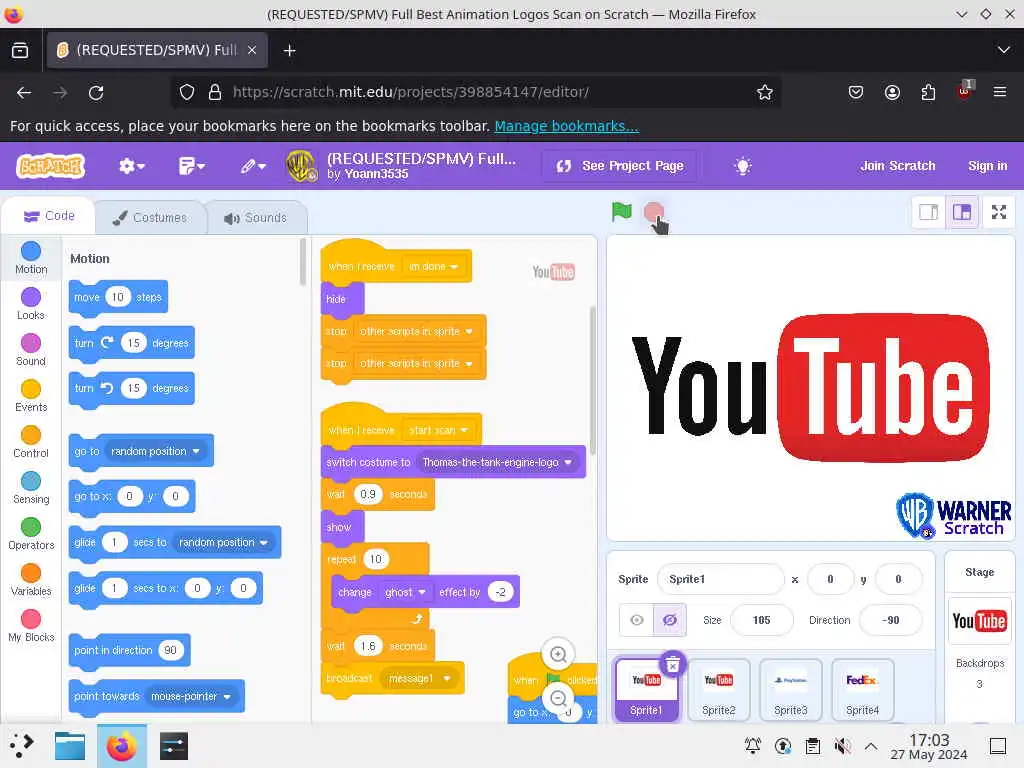Open a new Firefox tab

[289, 50]
